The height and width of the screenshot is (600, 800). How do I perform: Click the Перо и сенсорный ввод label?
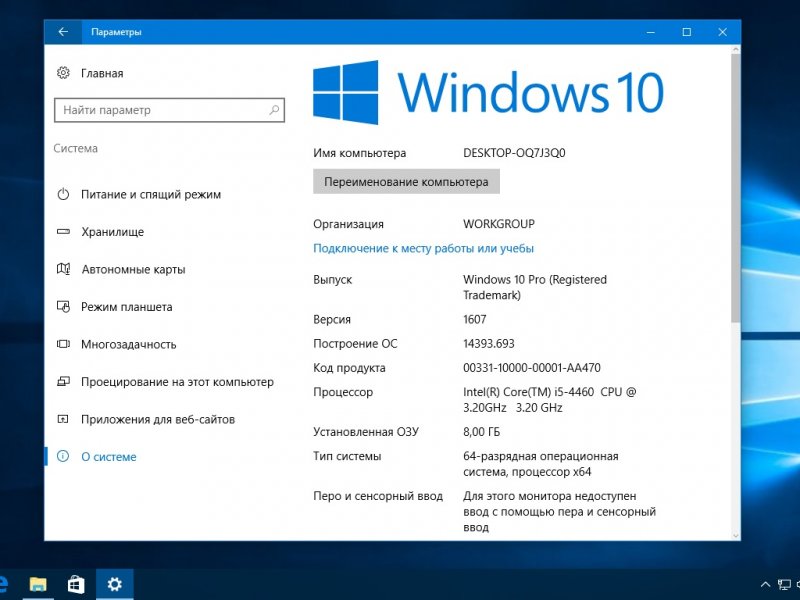(x=378, y=496)
